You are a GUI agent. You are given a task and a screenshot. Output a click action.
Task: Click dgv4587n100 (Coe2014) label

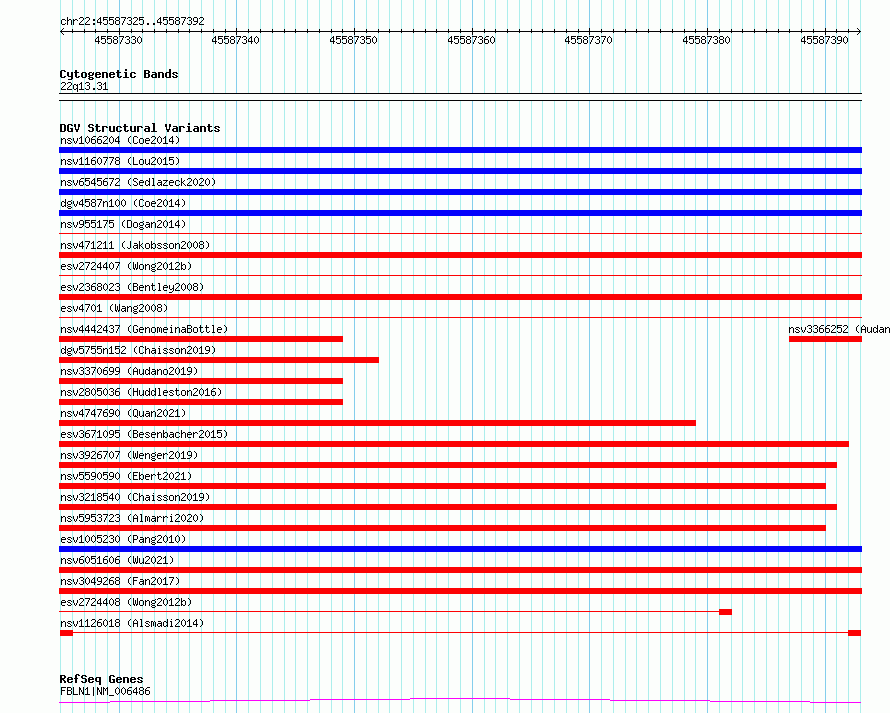pos(123,203)
